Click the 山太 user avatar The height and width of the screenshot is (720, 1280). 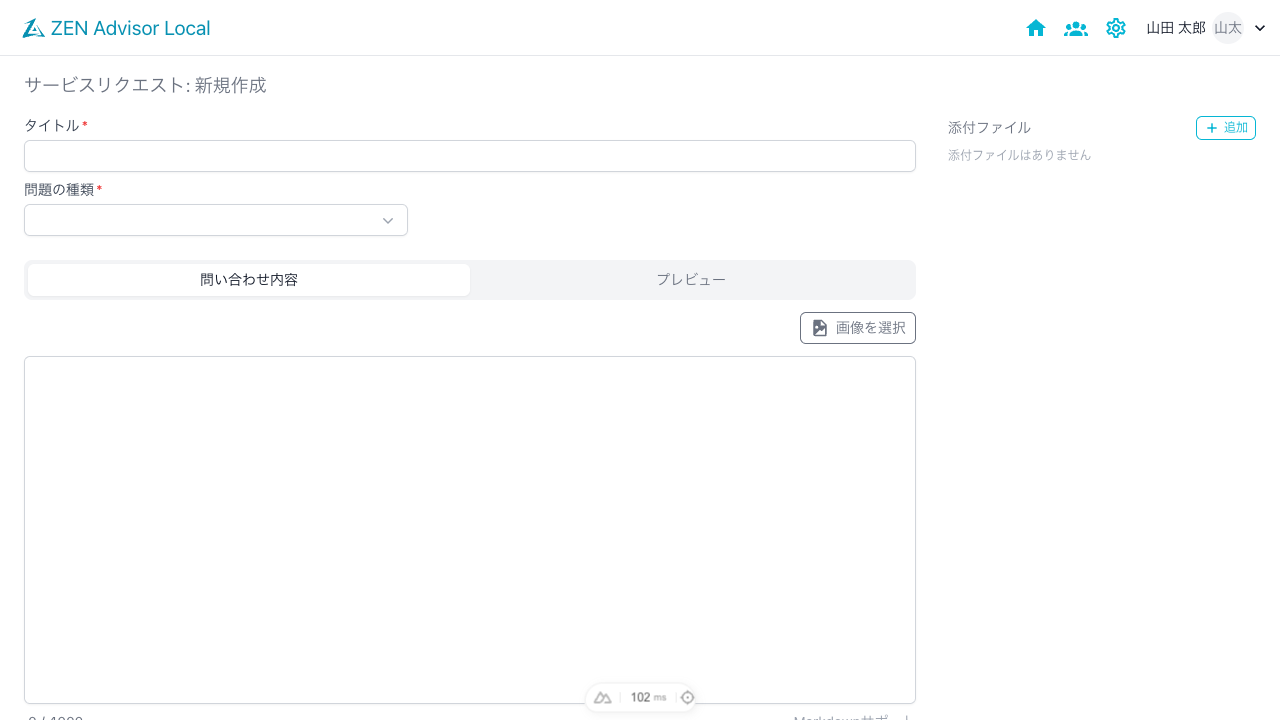pos(1228,28)
